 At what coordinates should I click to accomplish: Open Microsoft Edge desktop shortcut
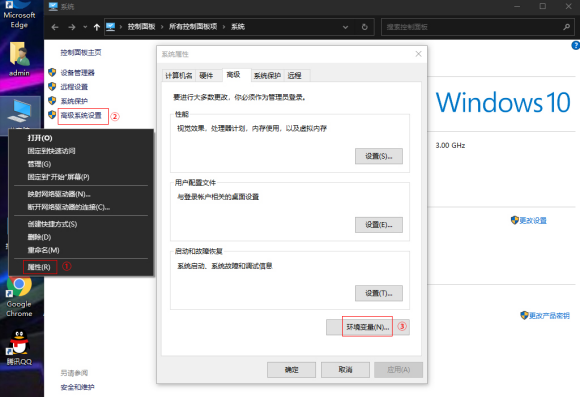point(19,15)
